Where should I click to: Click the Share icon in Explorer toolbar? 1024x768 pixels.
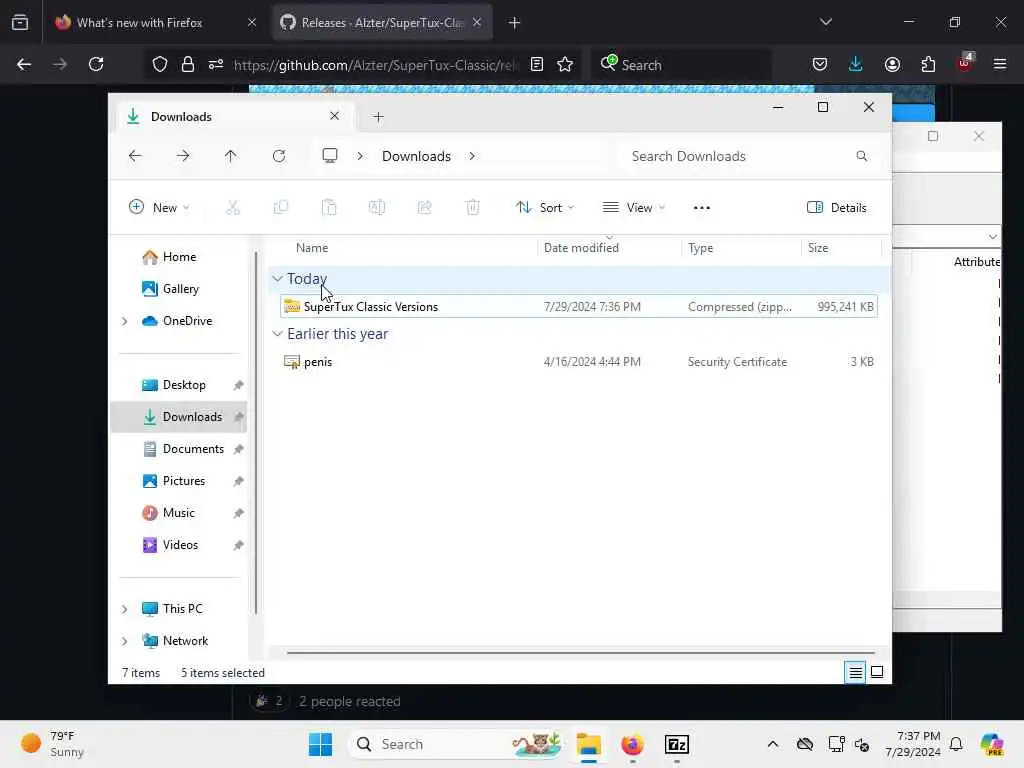click(x=424, y=208)
